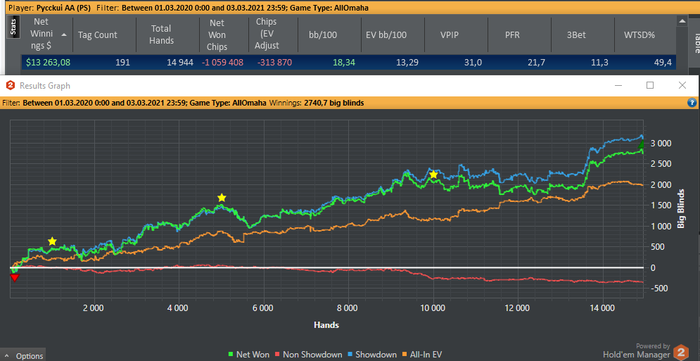Toggle the Non Showdown legend series
Viewport: 700px width, 361px height.
coord(309,354)
